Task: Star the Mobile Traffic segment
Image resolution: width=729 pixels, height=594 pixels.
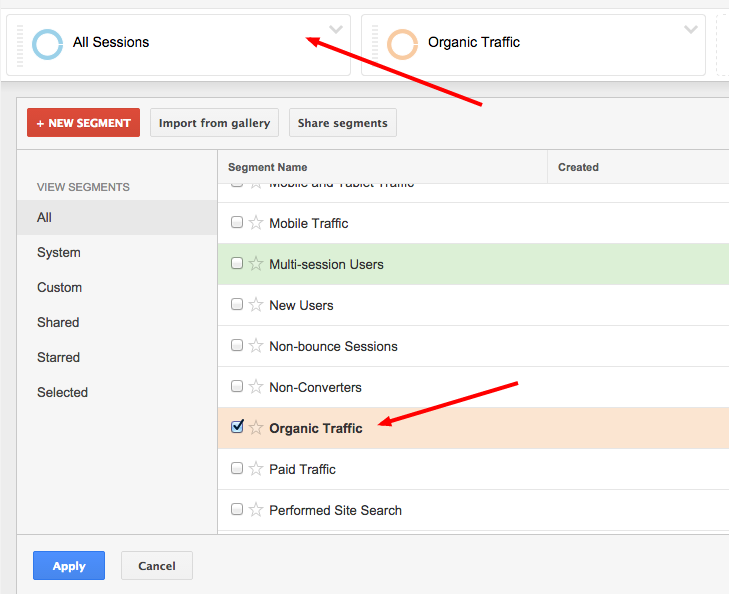Action: click(256, 223)
